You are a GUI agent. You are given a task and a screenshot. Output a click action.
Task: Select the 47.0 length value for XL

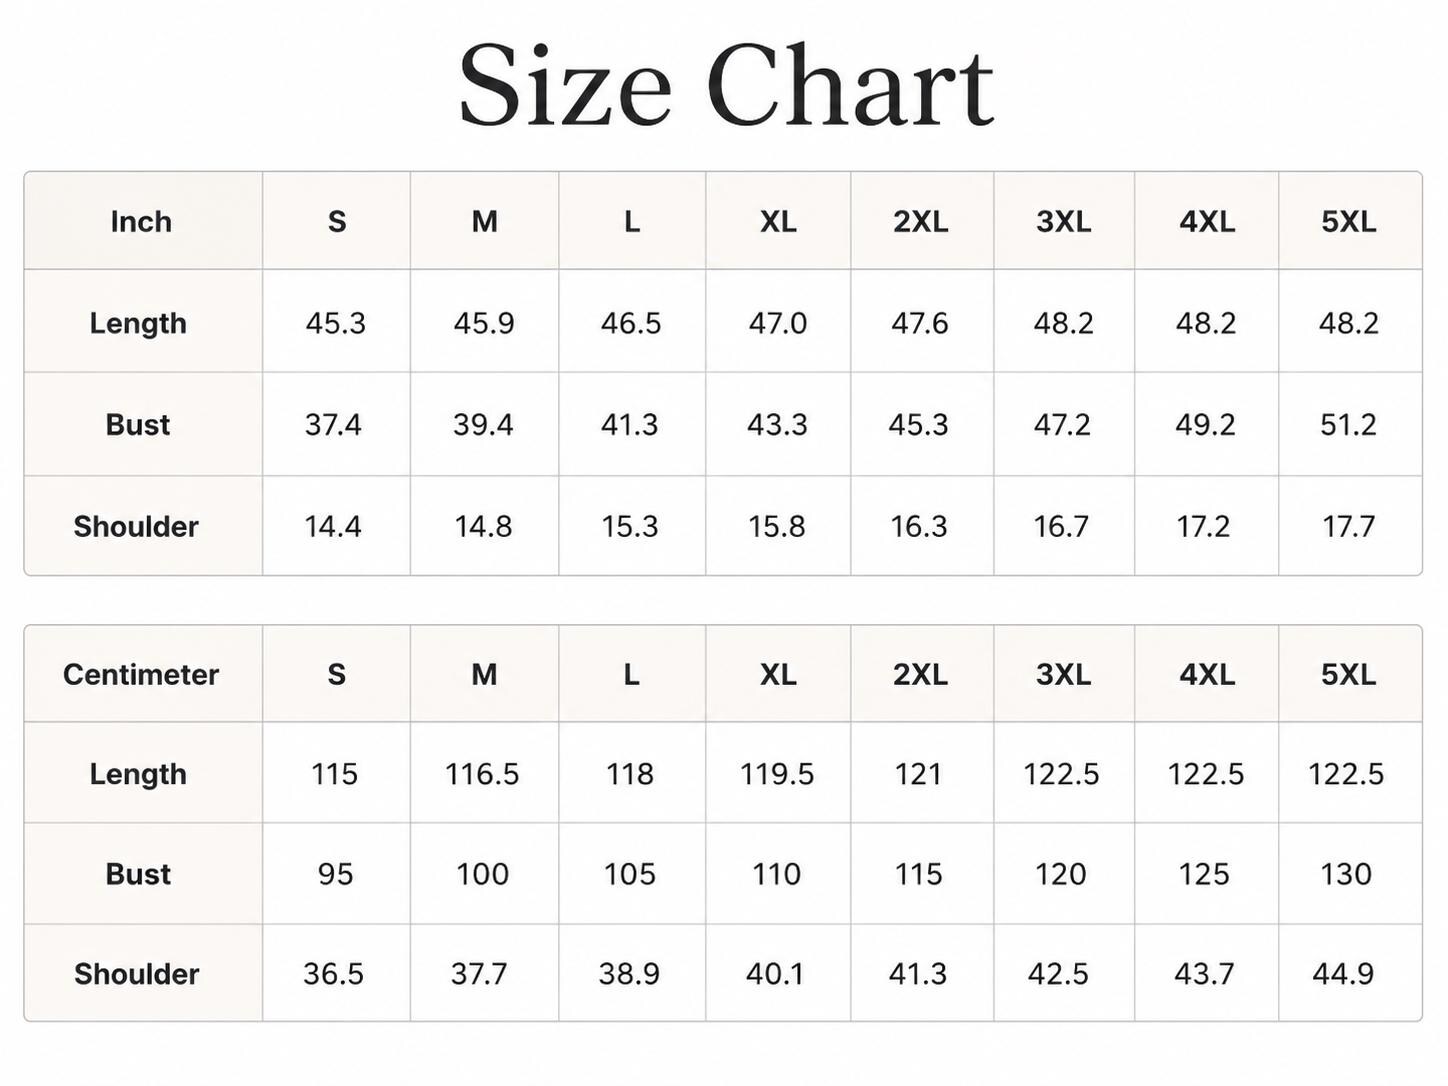point(777,323)
